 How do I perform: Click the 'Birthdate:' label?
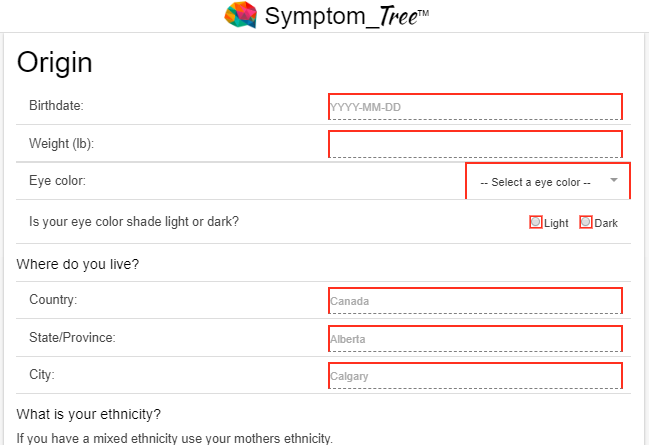coord(56,105)
